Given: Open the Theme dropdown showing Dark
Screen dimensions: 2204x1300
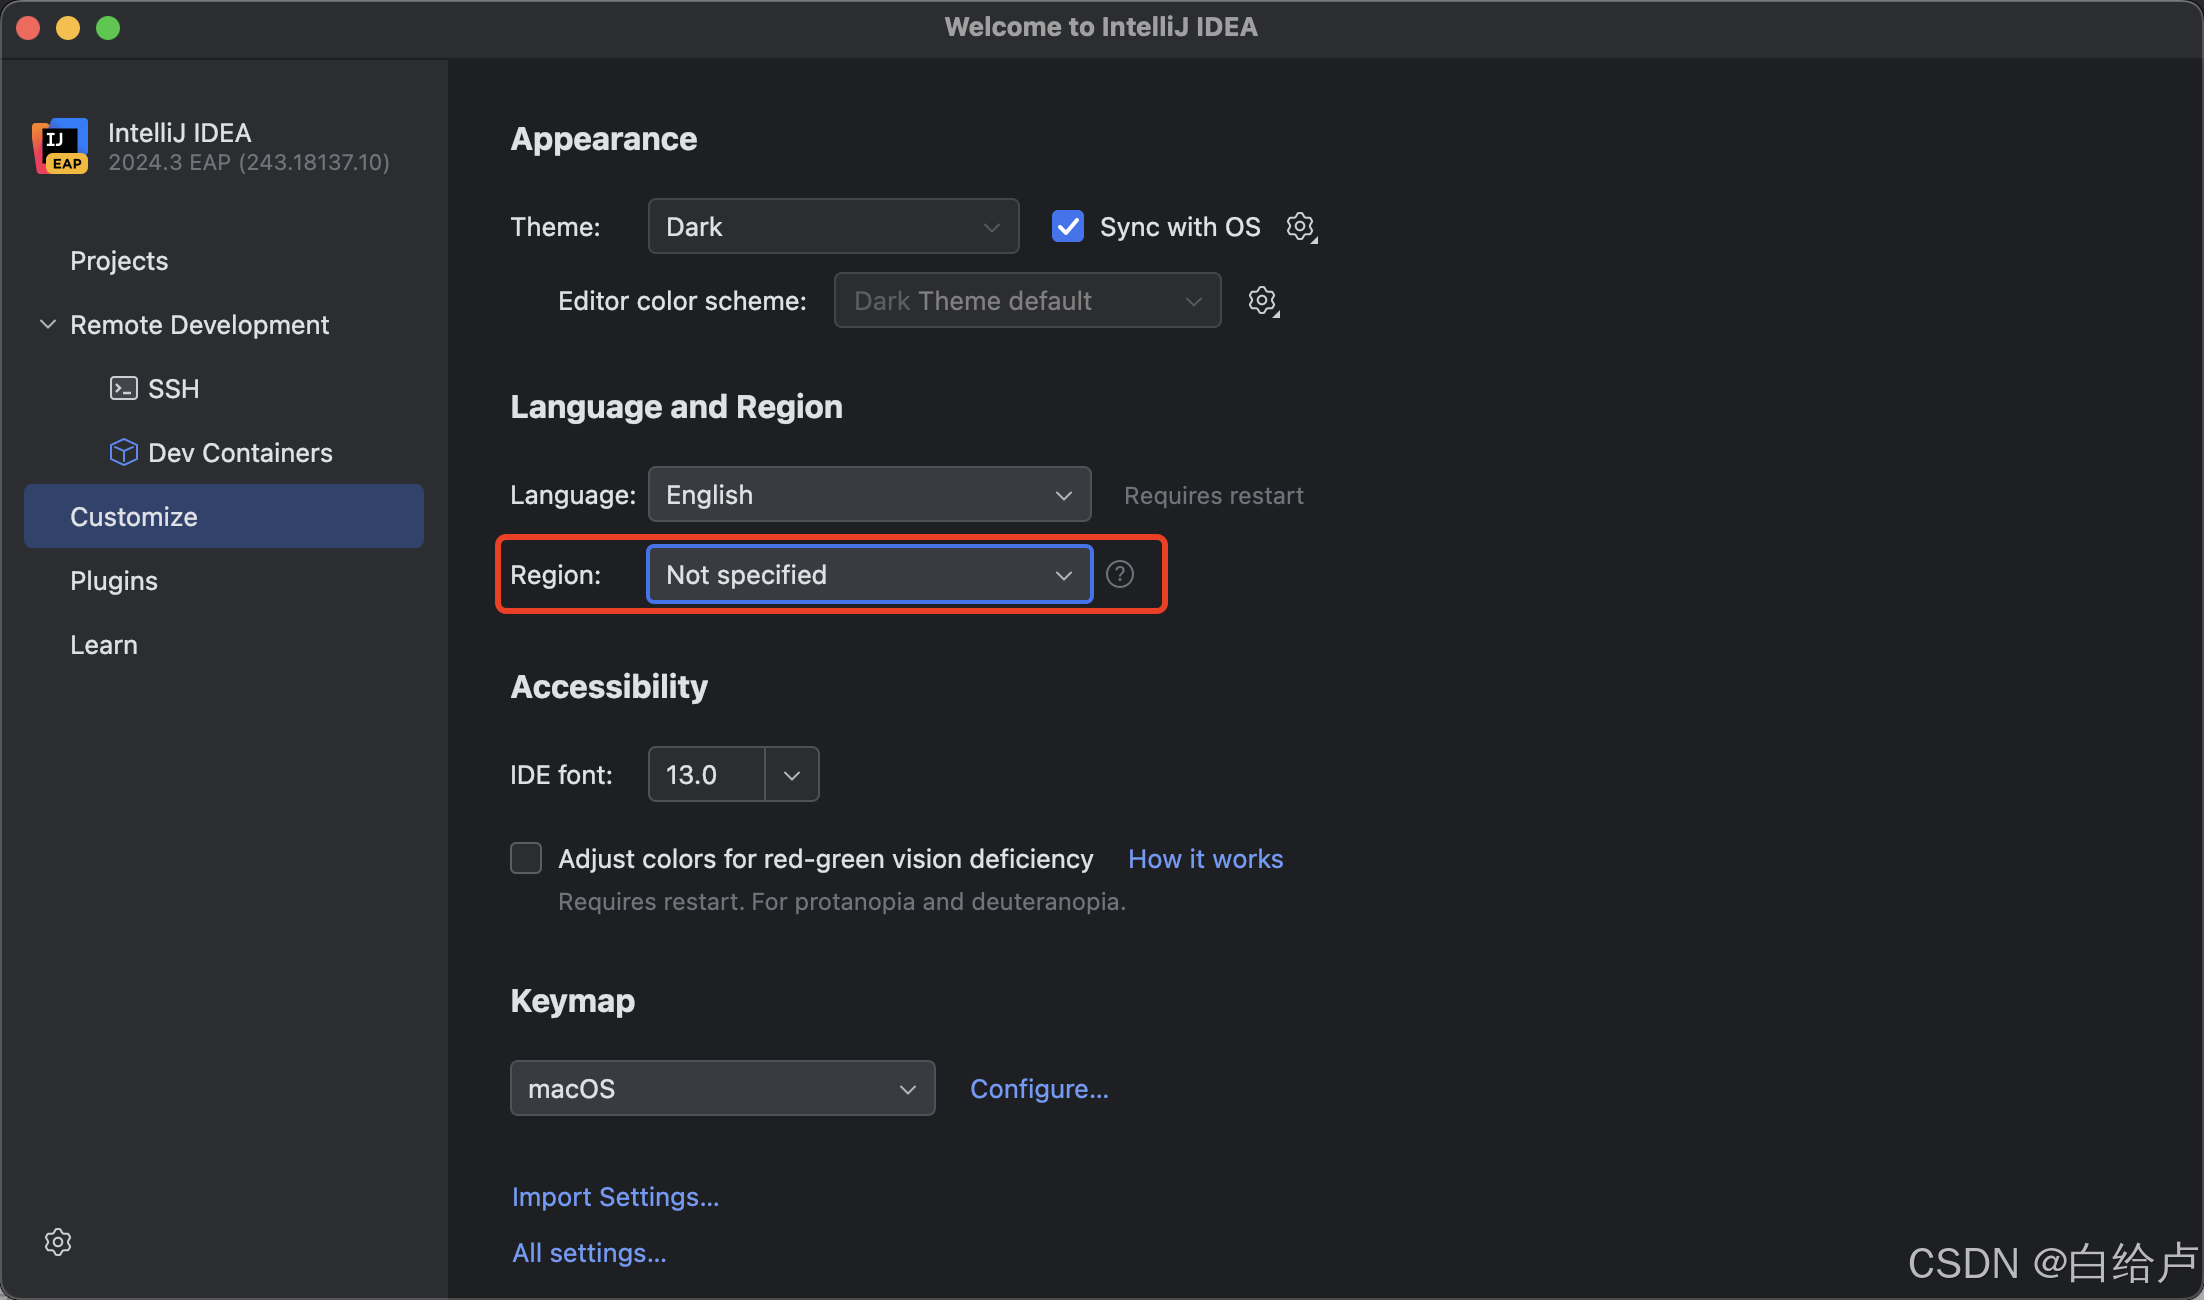Looking at the screenshot, I should click(x=833, y=227).
